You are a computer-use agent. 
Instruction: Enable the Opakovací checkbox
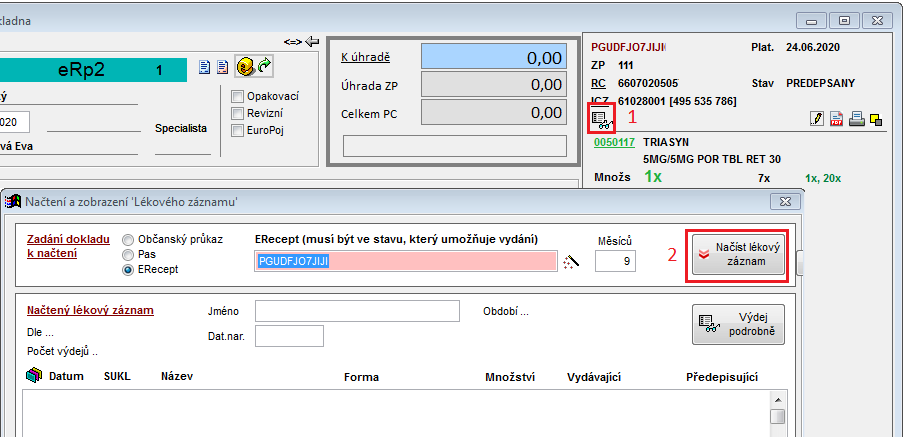click(238, 96)
